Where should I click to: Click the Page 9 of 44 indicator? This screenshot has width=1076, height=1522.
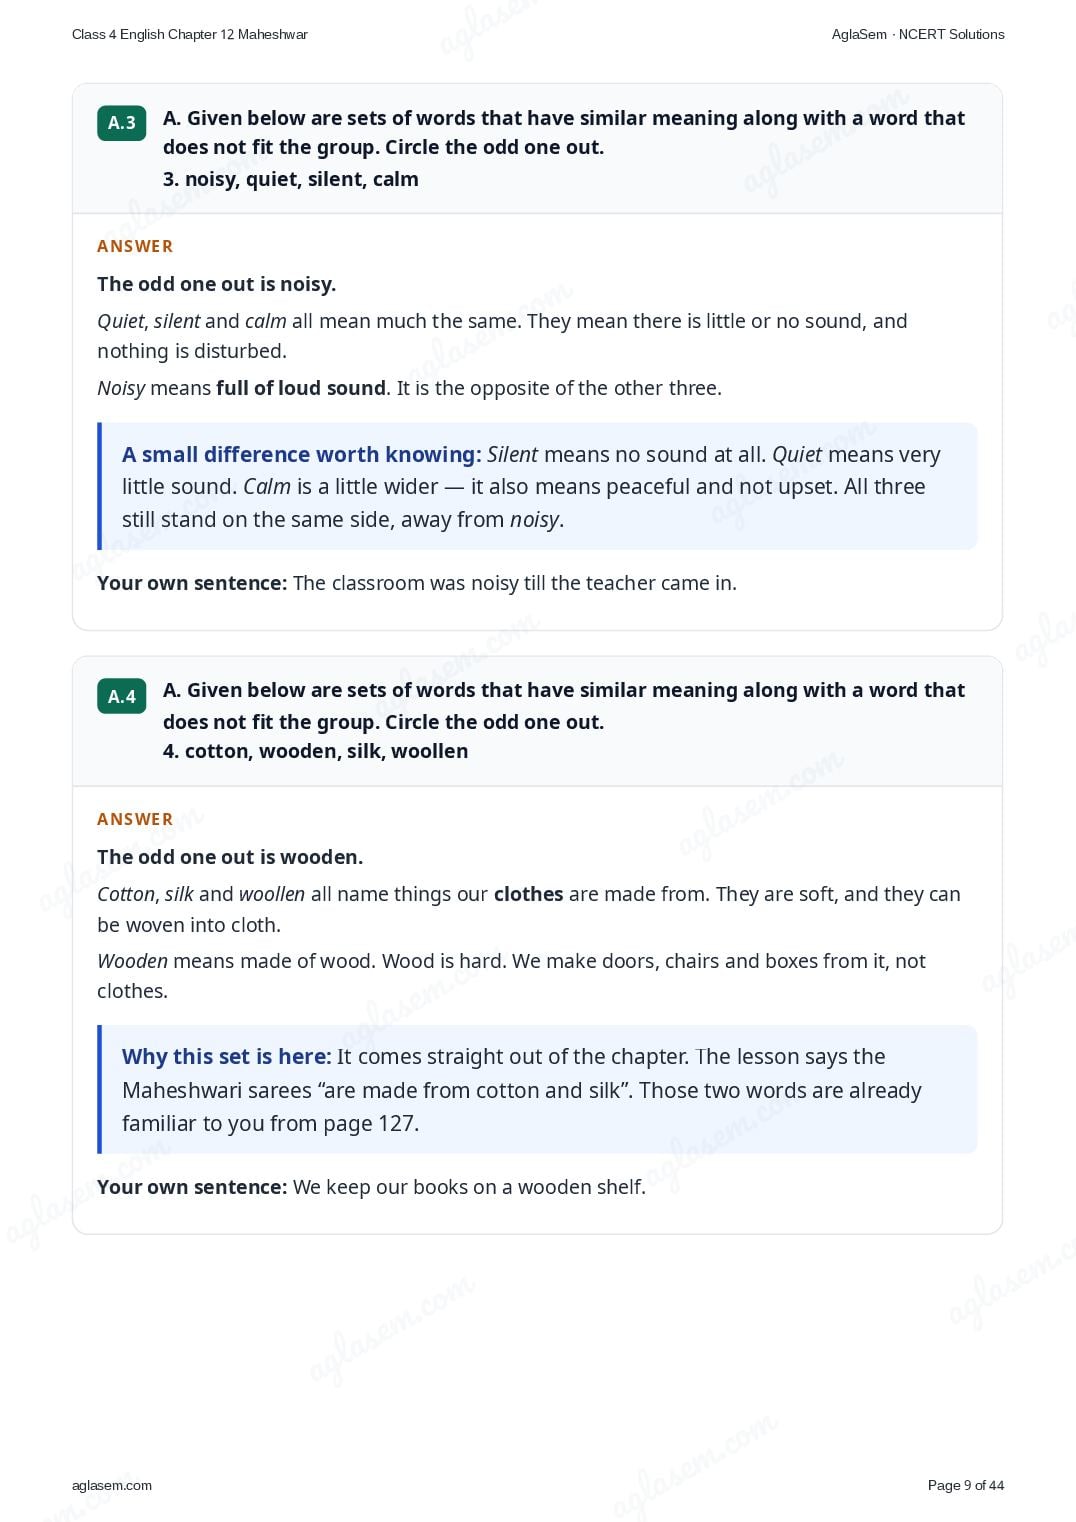pyautogui.click(x=966, y=1485)
